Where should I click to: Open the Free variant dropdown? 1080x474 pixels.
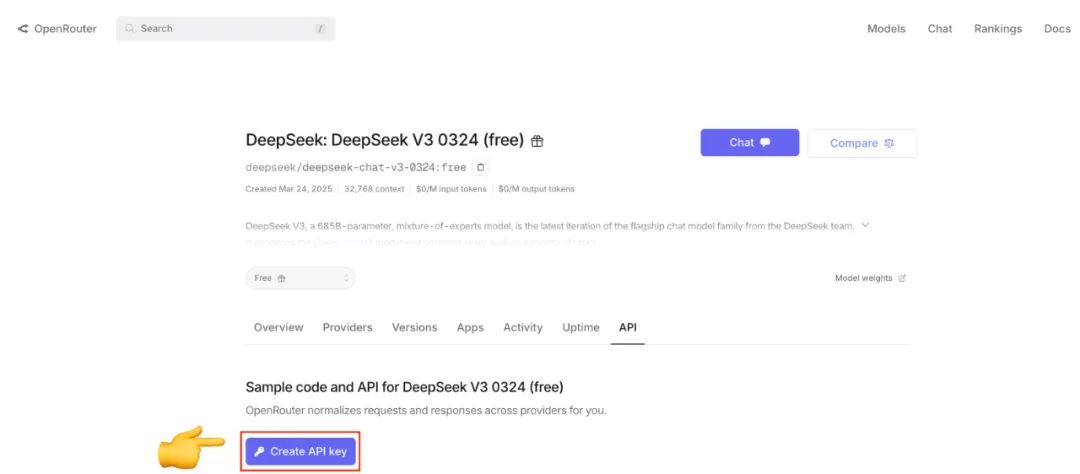click(x=300, y=278)
